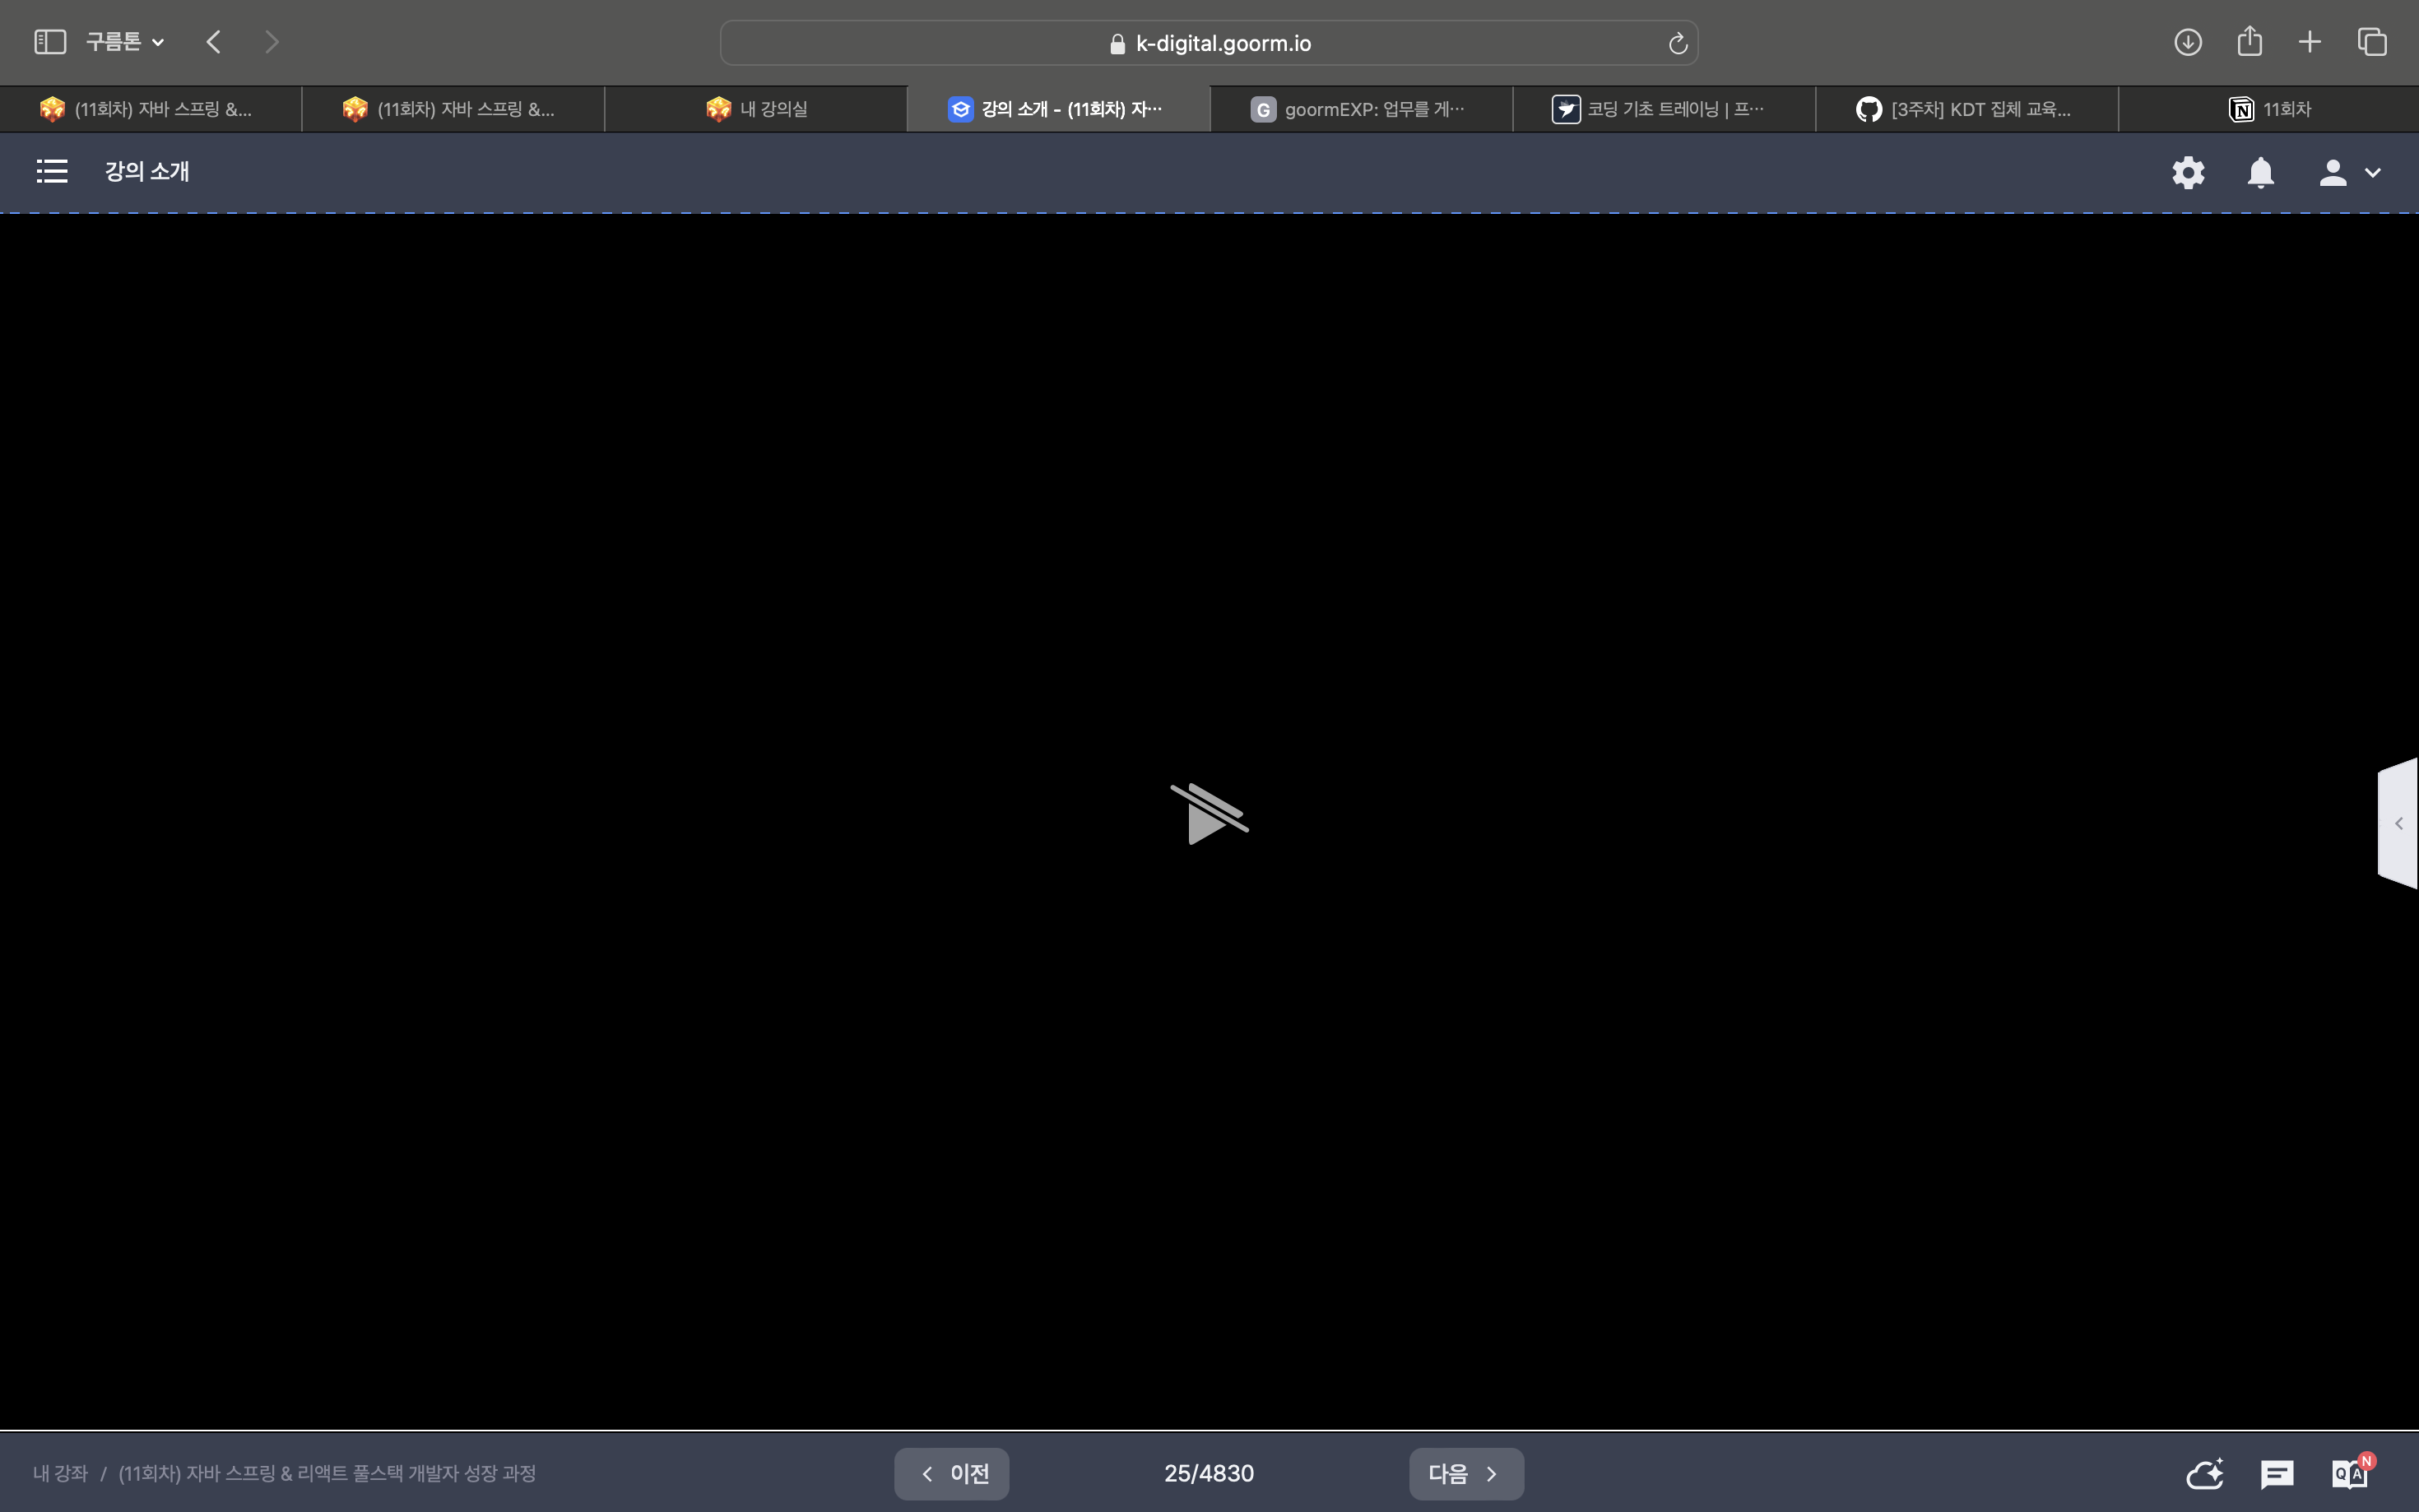2419x1512 pixels.
Task: Open the notifications bell
Action: [x=2260, y=173]
